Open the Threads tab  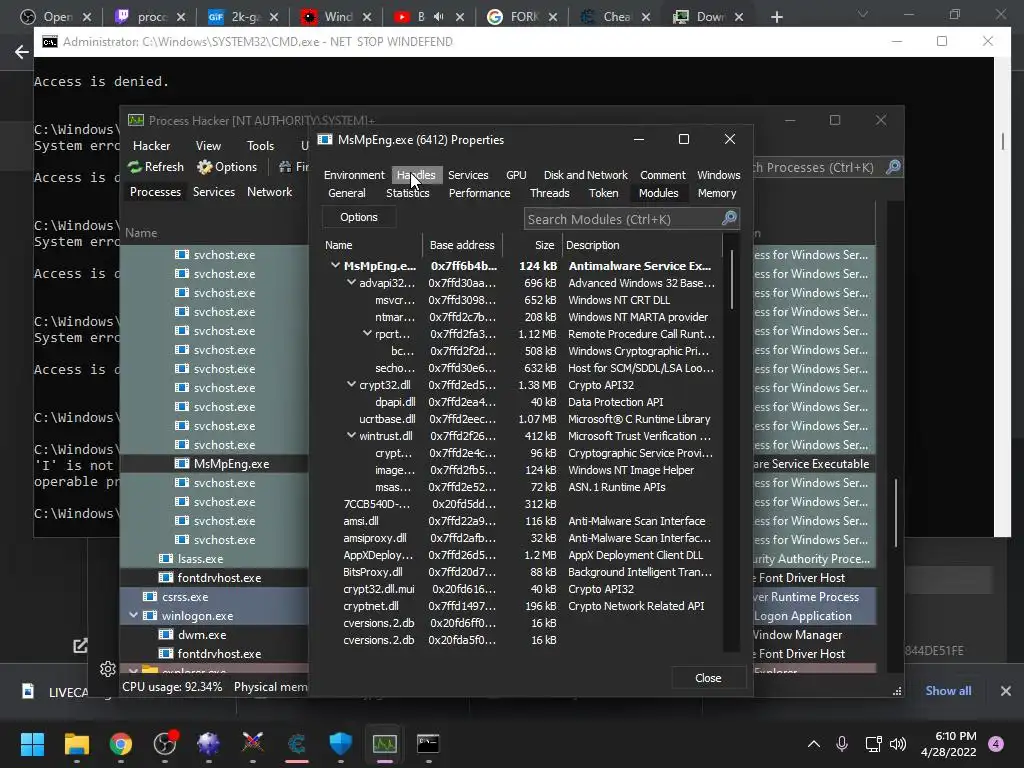click(x=550, y=193)
